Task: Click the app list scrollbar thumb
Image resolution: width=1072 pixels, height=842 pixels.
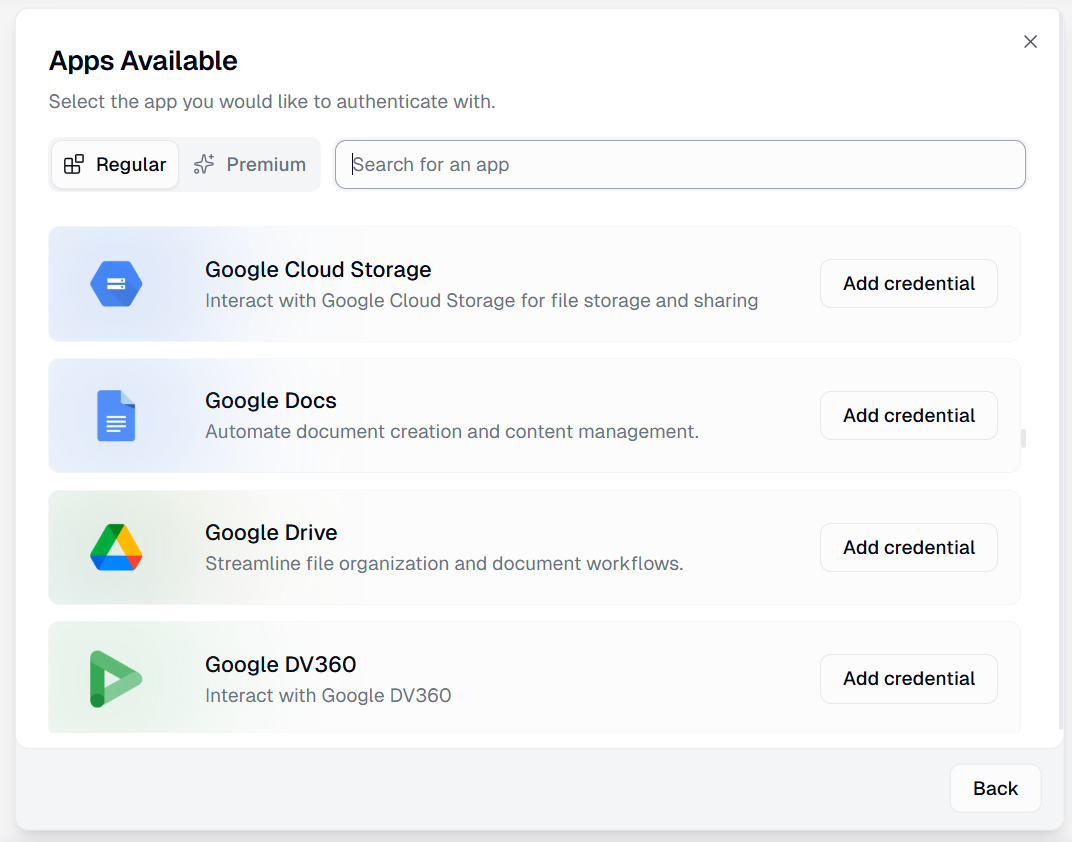Action: (1022, 438)
